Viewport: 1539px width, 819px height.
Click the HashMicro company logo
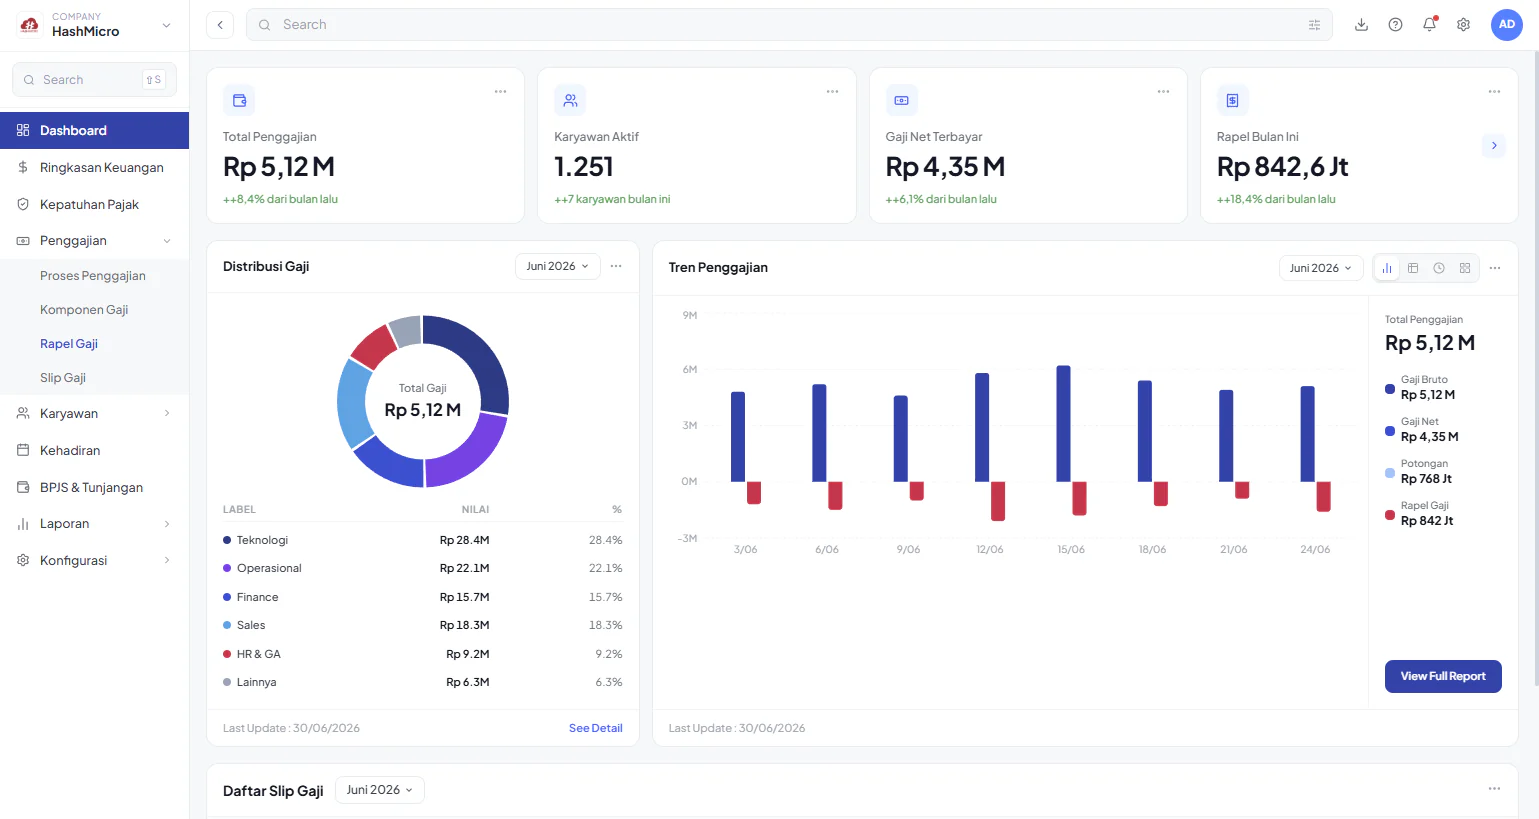coord(30,25)
